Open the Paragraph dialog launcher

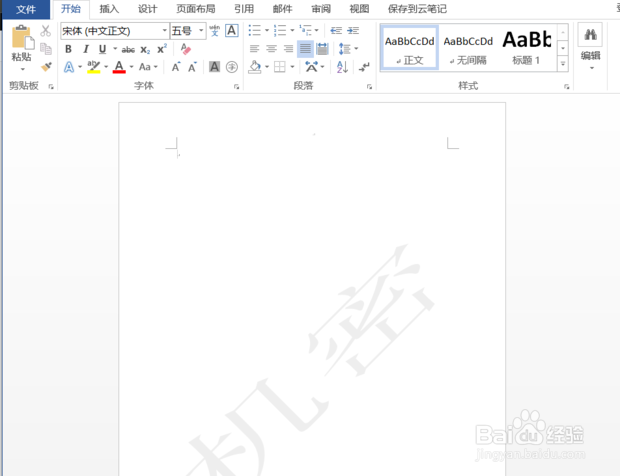369,86
